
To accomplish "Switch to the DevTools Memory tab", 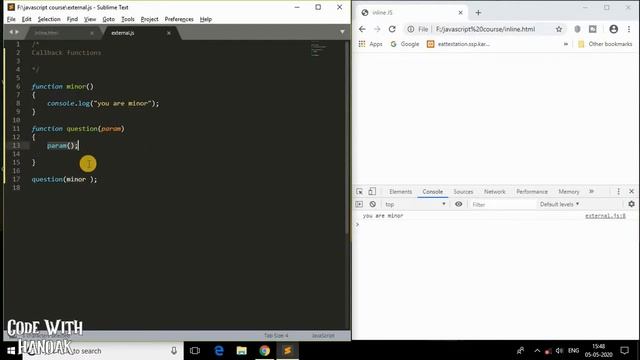I will coord(569,191).
